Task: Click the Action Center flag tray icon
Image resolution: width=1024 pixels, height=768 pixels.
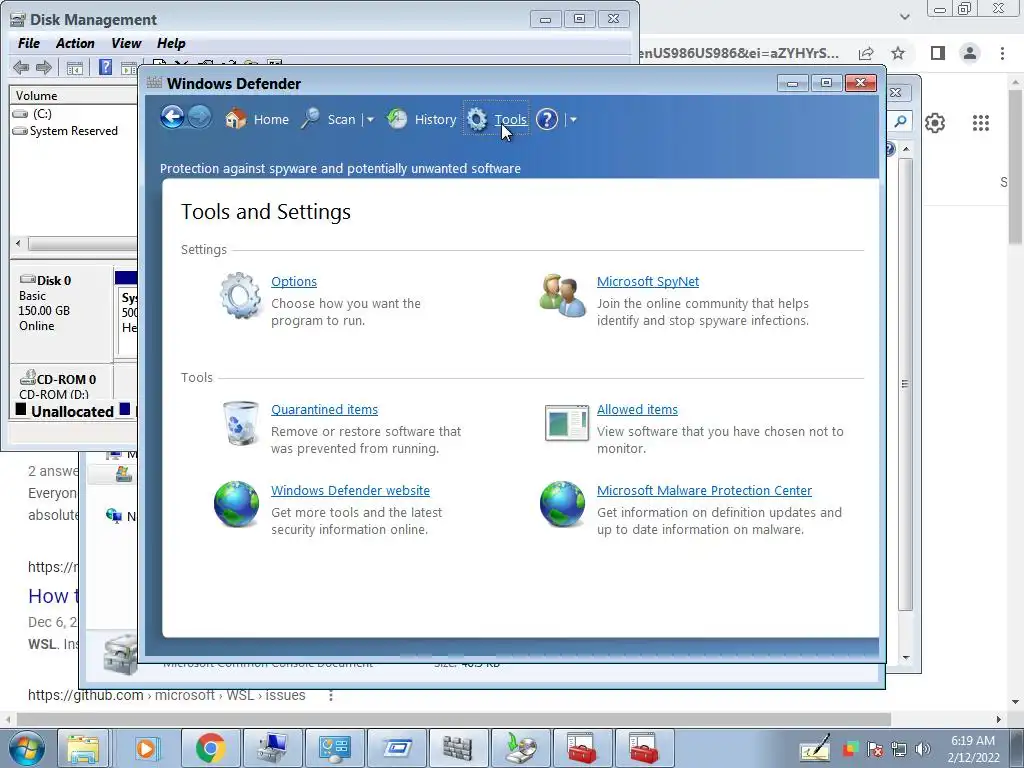Action: pyautogui.click(x=875, y=749)
